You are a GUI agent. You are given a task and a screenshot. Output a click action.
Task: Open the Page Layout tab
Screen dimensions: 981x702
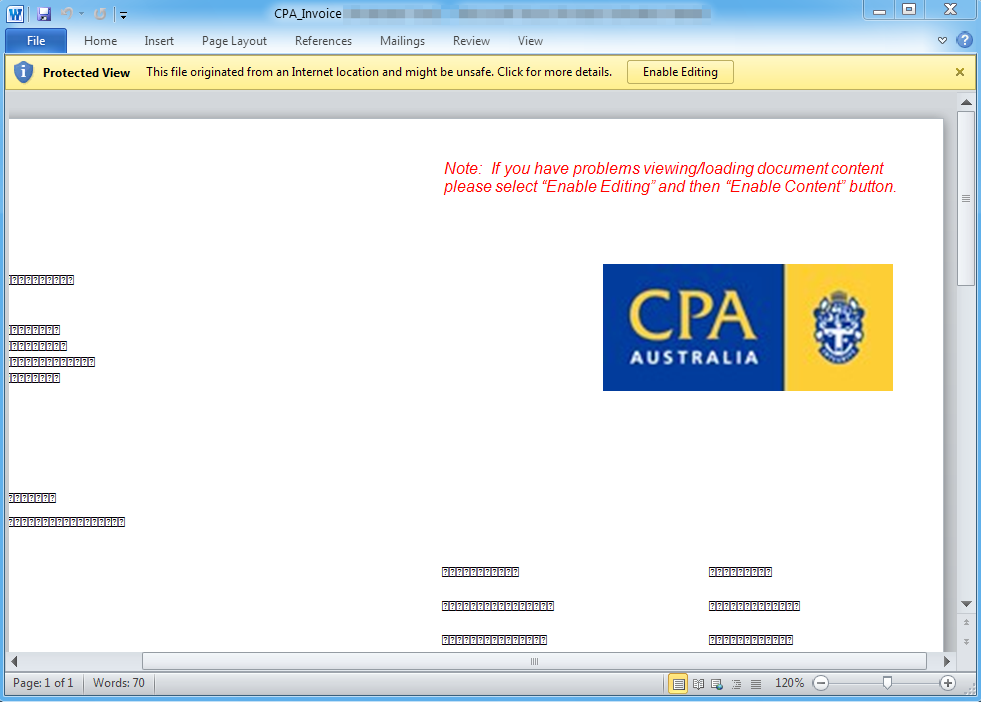234,41
